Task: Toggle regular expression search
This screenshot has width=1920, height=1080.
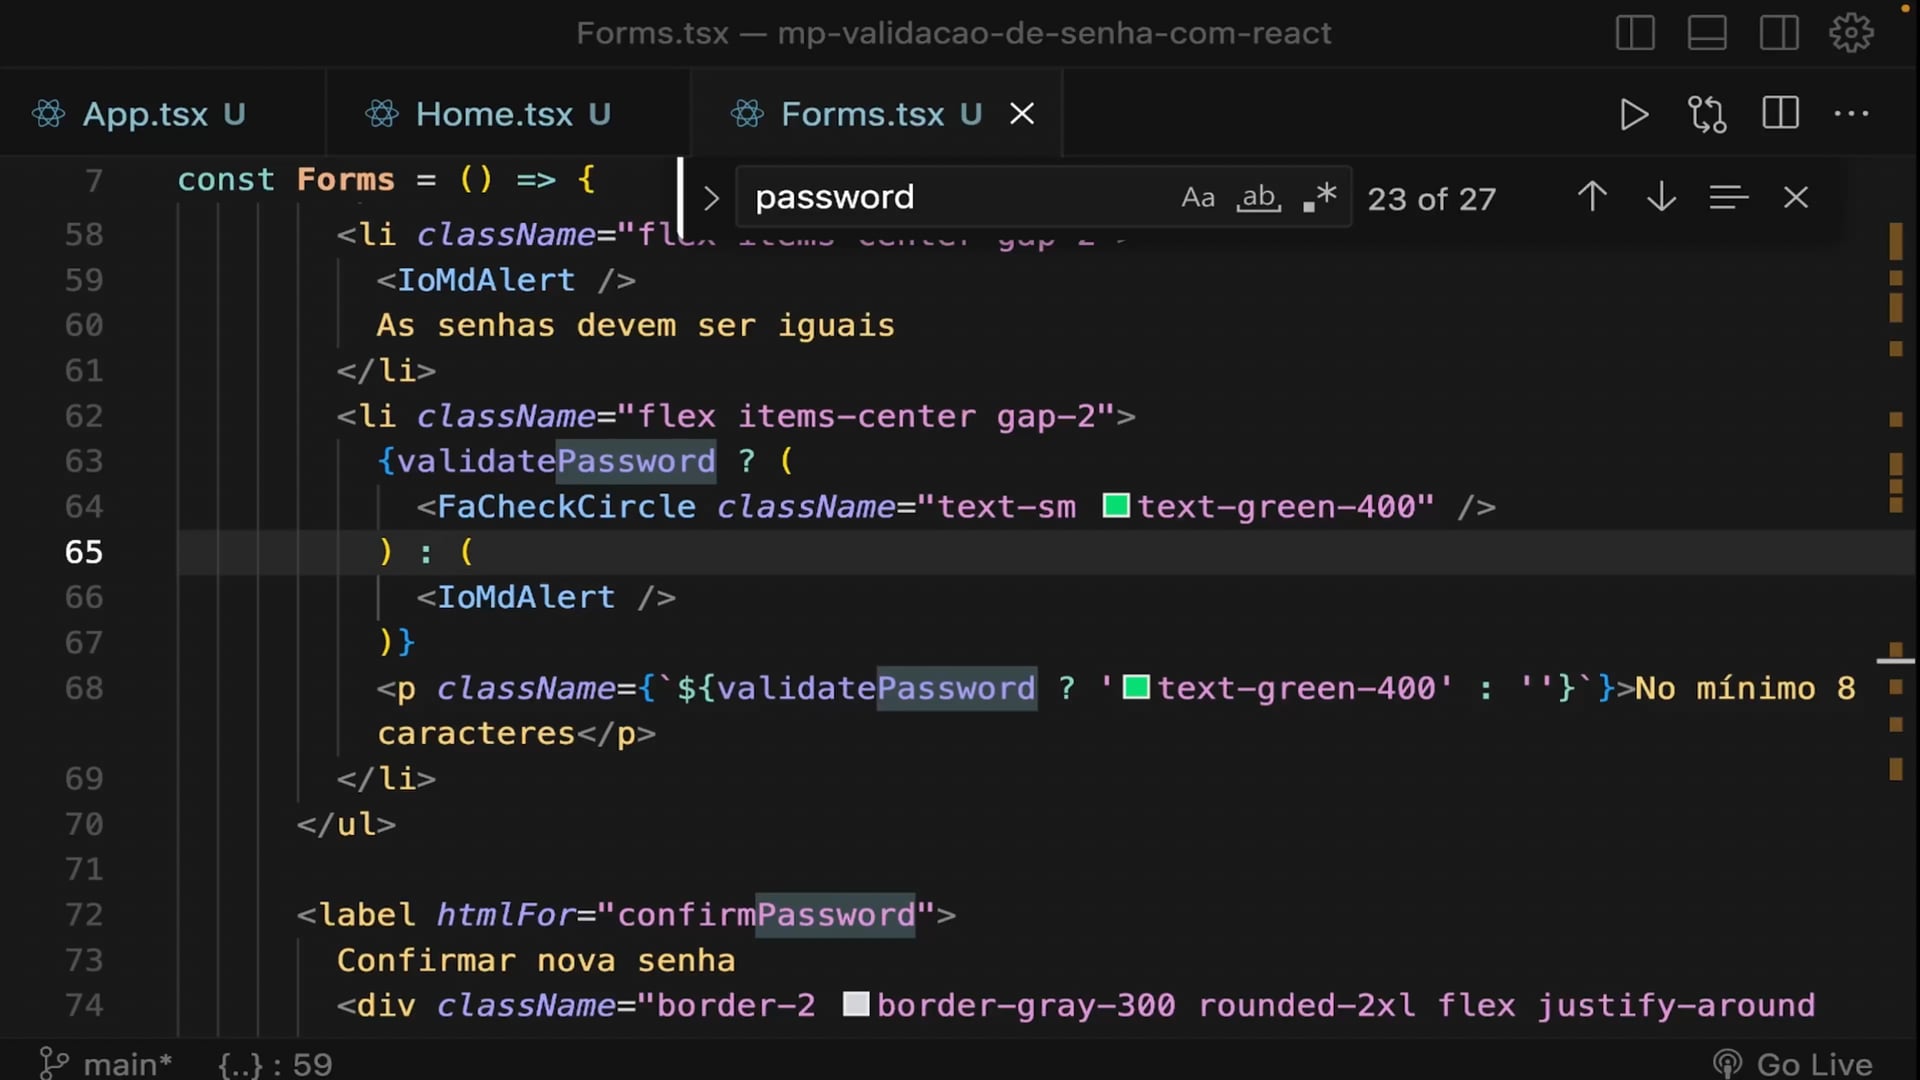Action: [1320, 197]
